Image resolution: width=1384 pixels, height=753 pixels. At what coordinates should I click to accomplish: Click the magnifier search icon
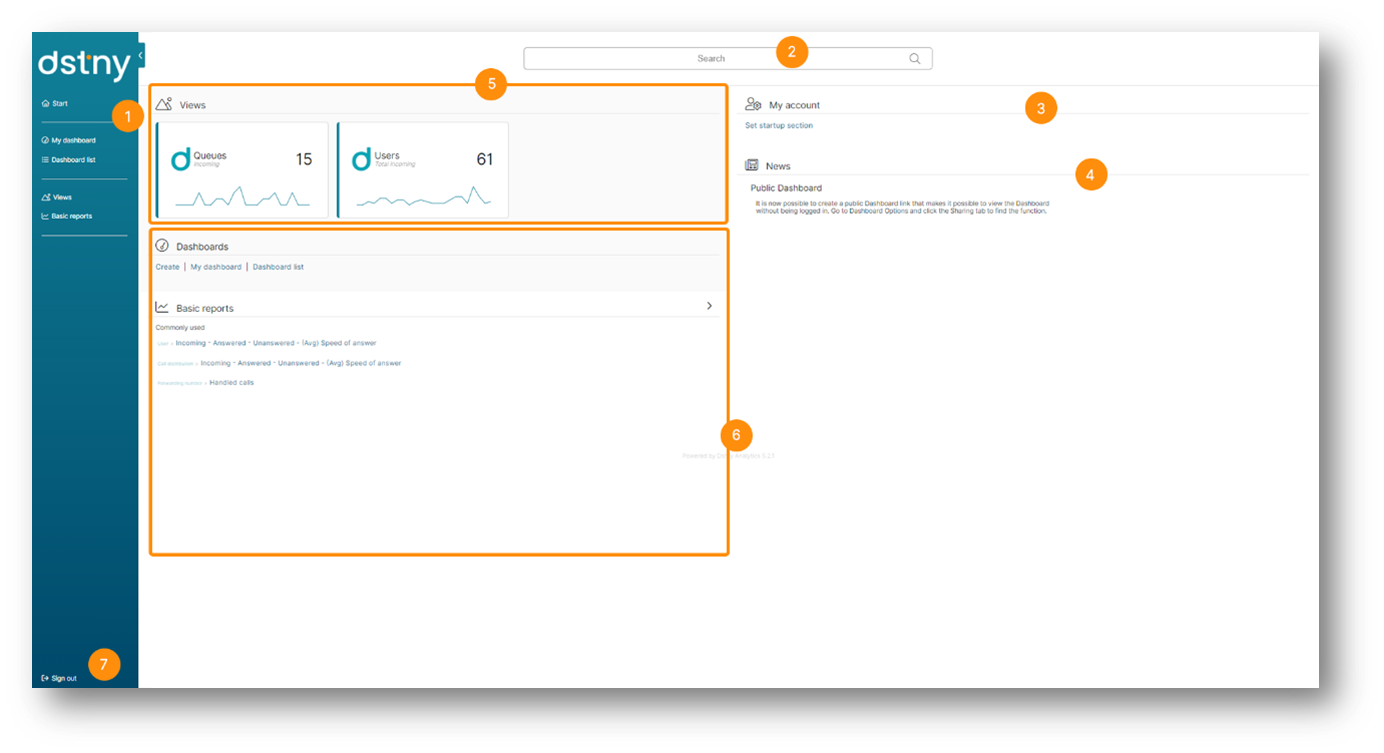pos(915,58)
